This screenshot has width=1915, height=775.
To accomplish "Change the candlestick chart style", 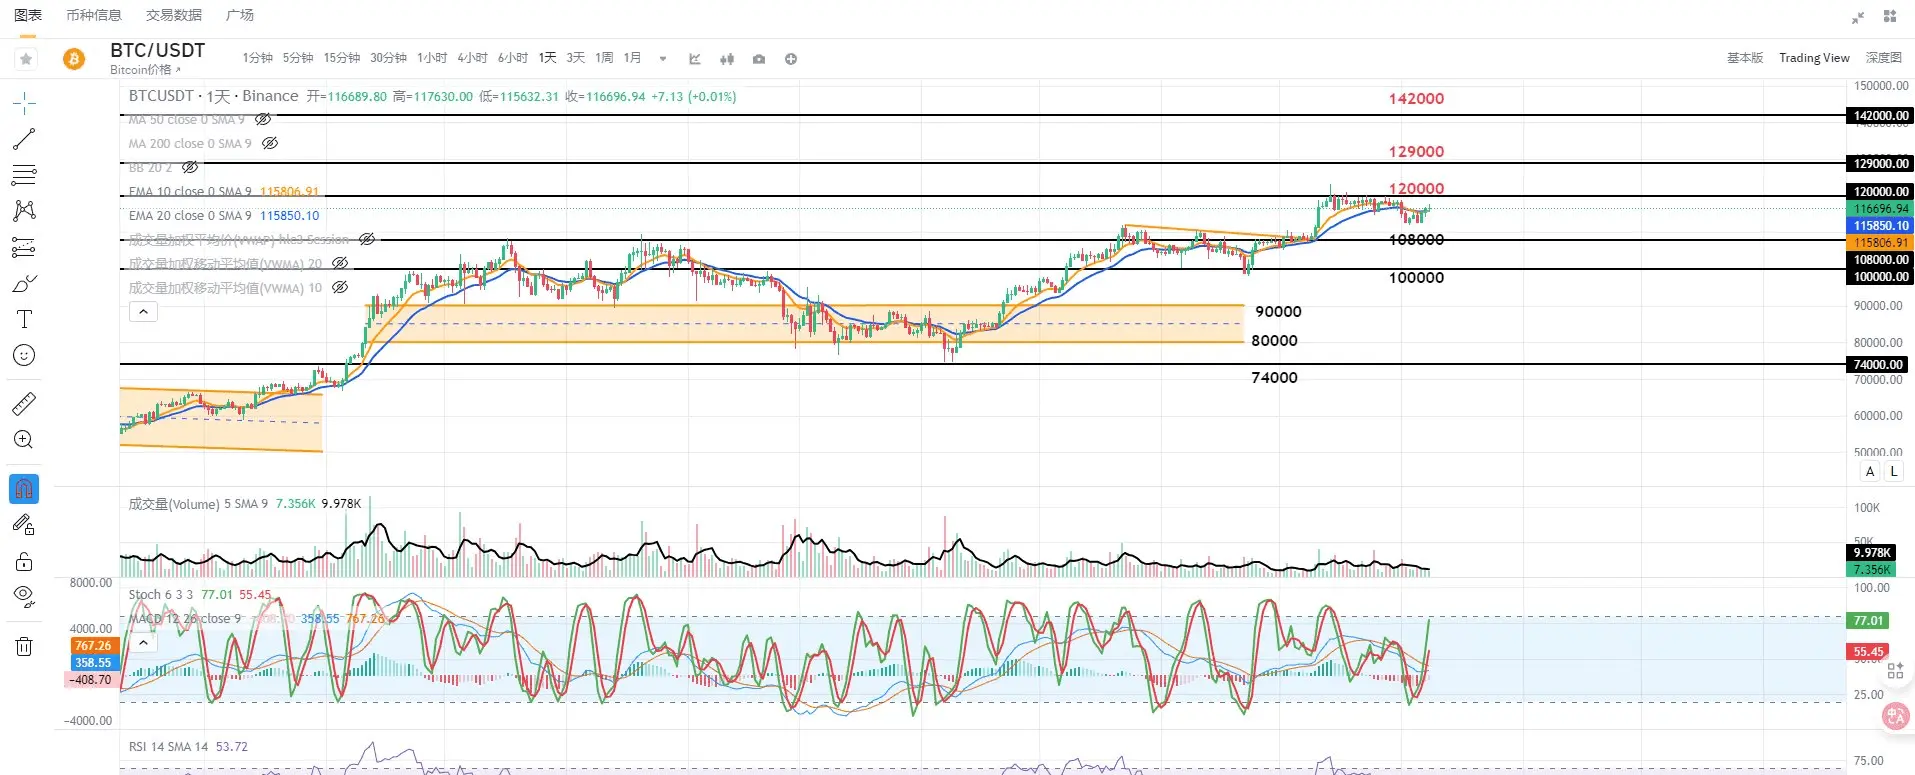I will click(x=727, y=59).
